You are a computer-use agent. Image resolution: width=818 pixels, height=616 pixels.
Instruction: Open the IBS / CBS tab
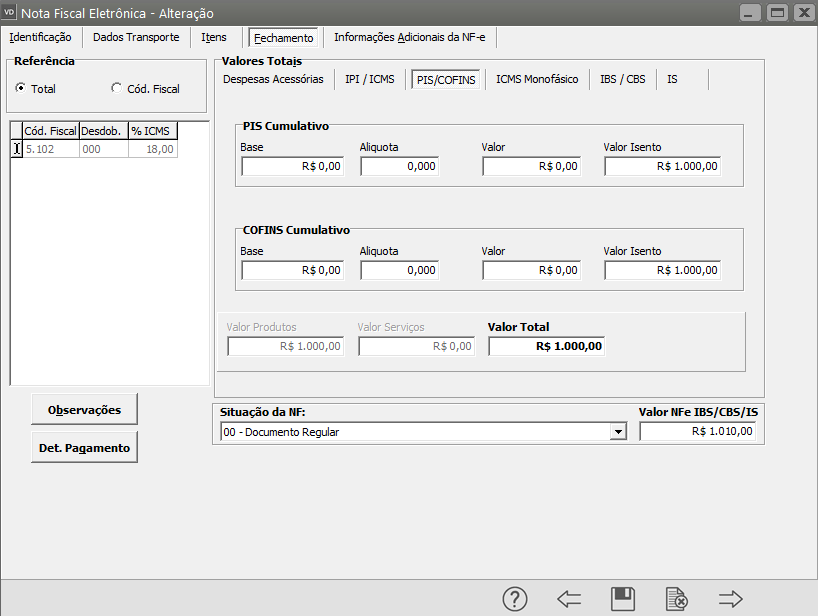[622, 79]
